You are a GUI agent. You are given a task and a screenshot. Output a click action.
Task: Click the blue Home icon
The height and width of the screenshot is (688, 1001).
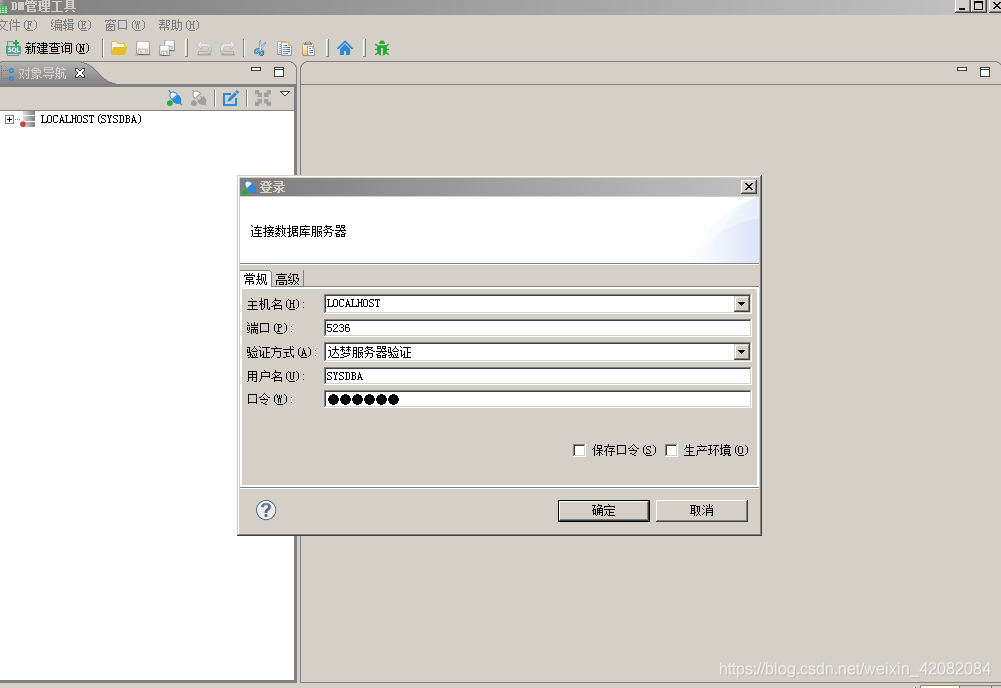pos(345,49)
